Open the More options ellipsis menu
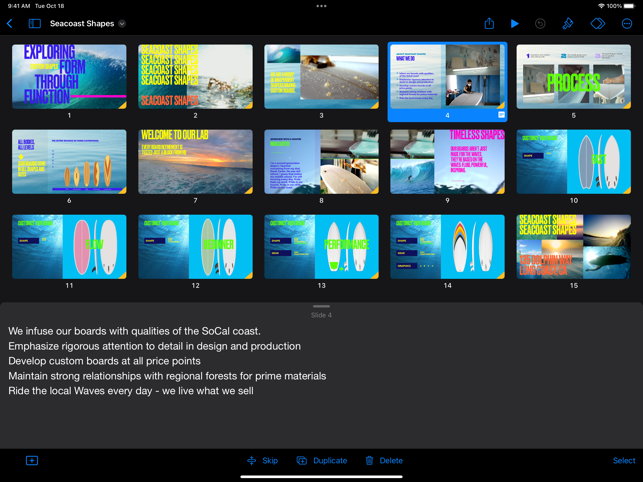The width and height of the screenshot is (643, 482). tap(627, 23)
